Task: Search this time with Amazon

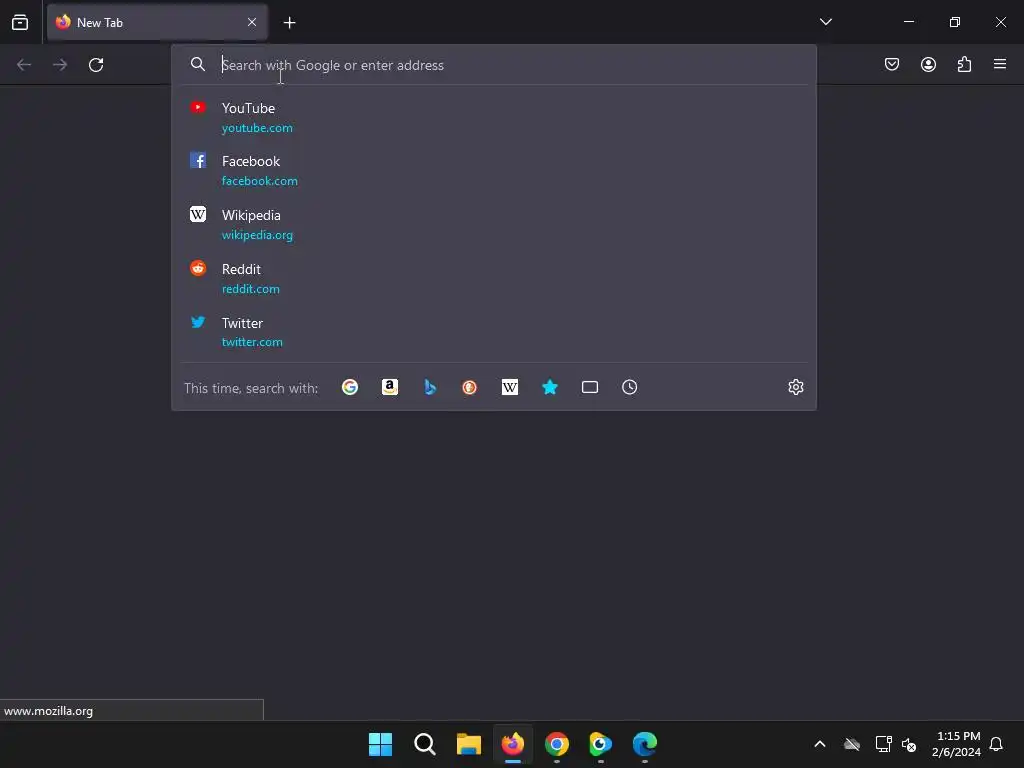Action: [x=390, y=387]
